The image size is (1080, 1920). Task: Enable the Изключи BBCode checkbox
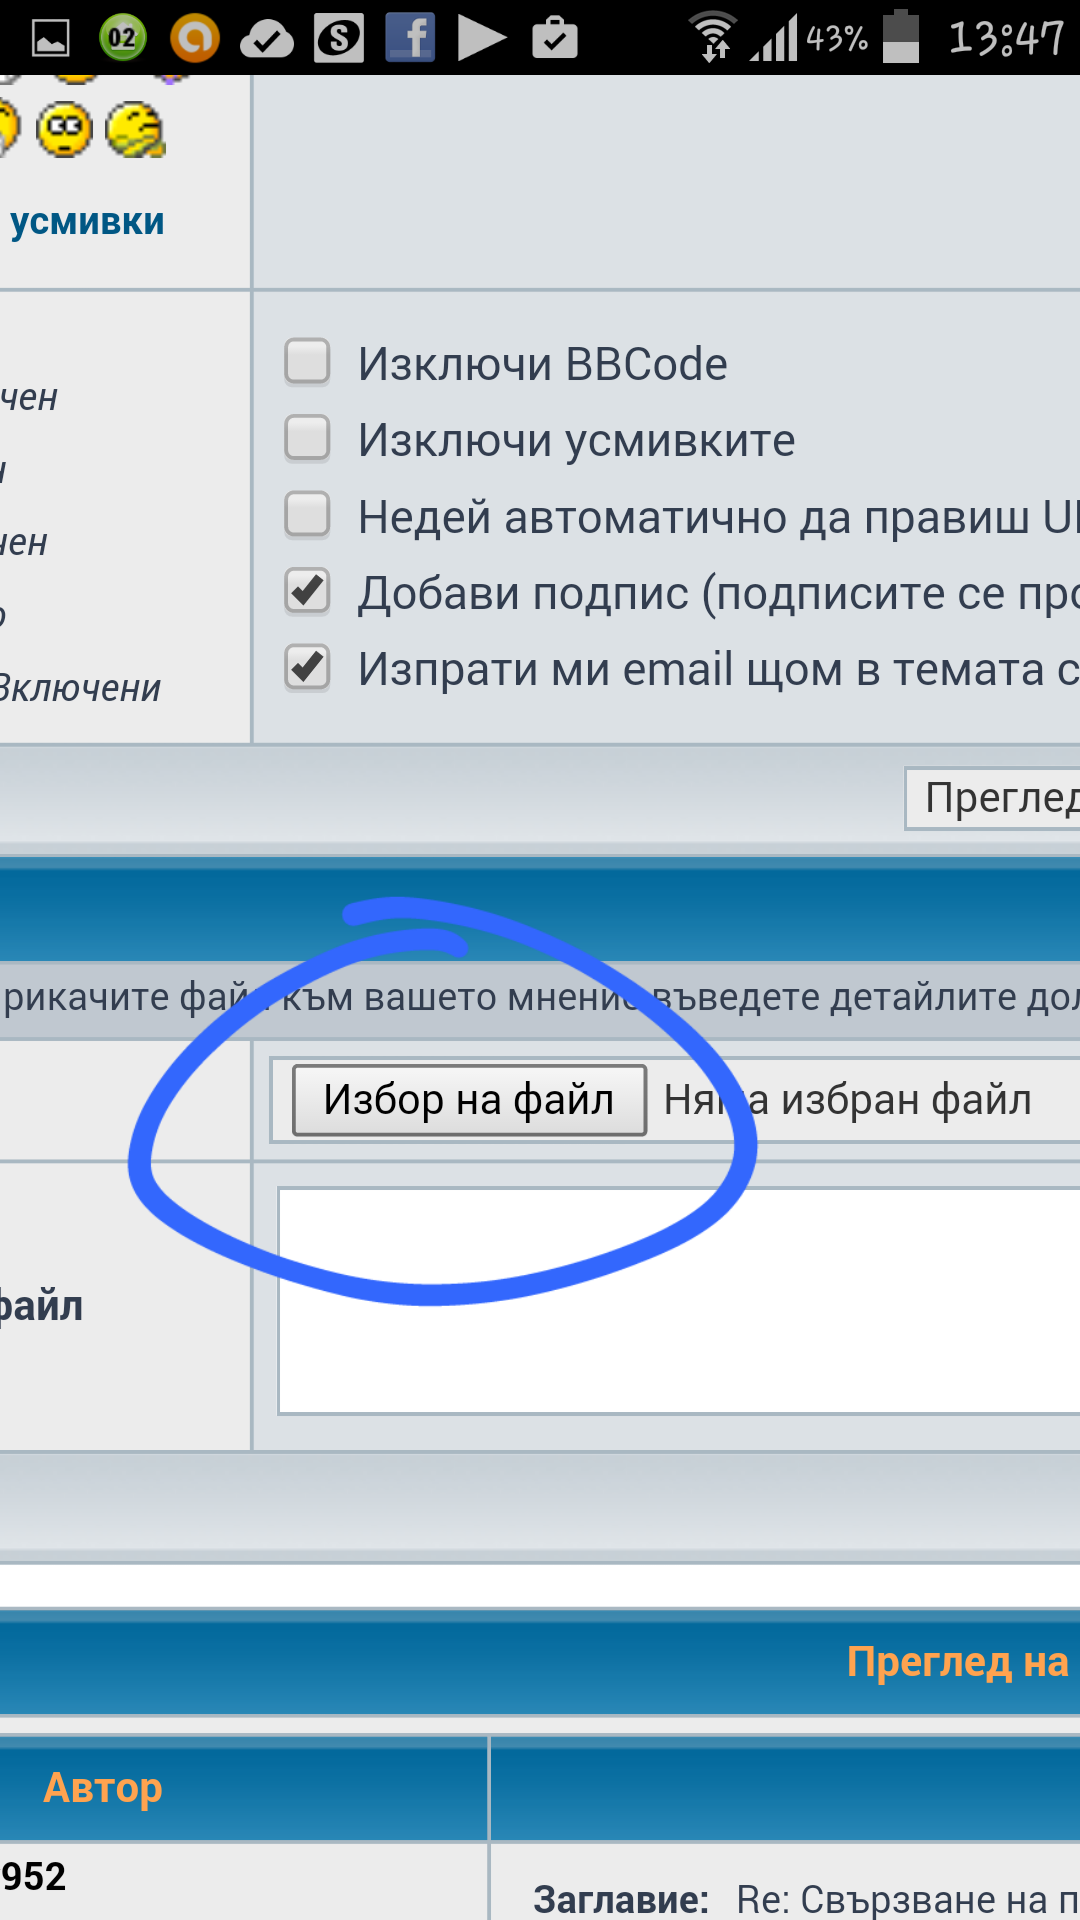coord(308,362)
